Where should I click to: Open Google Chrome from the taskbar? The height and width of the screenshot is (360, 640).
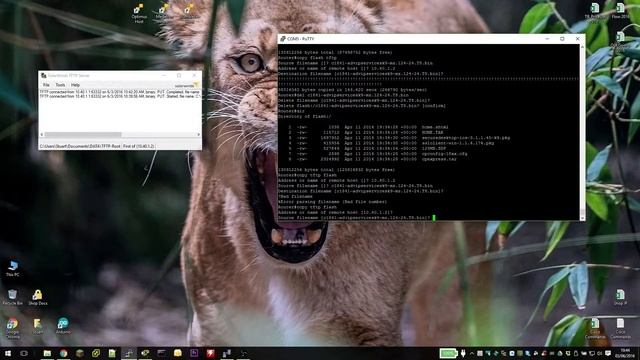coord(63,353)
